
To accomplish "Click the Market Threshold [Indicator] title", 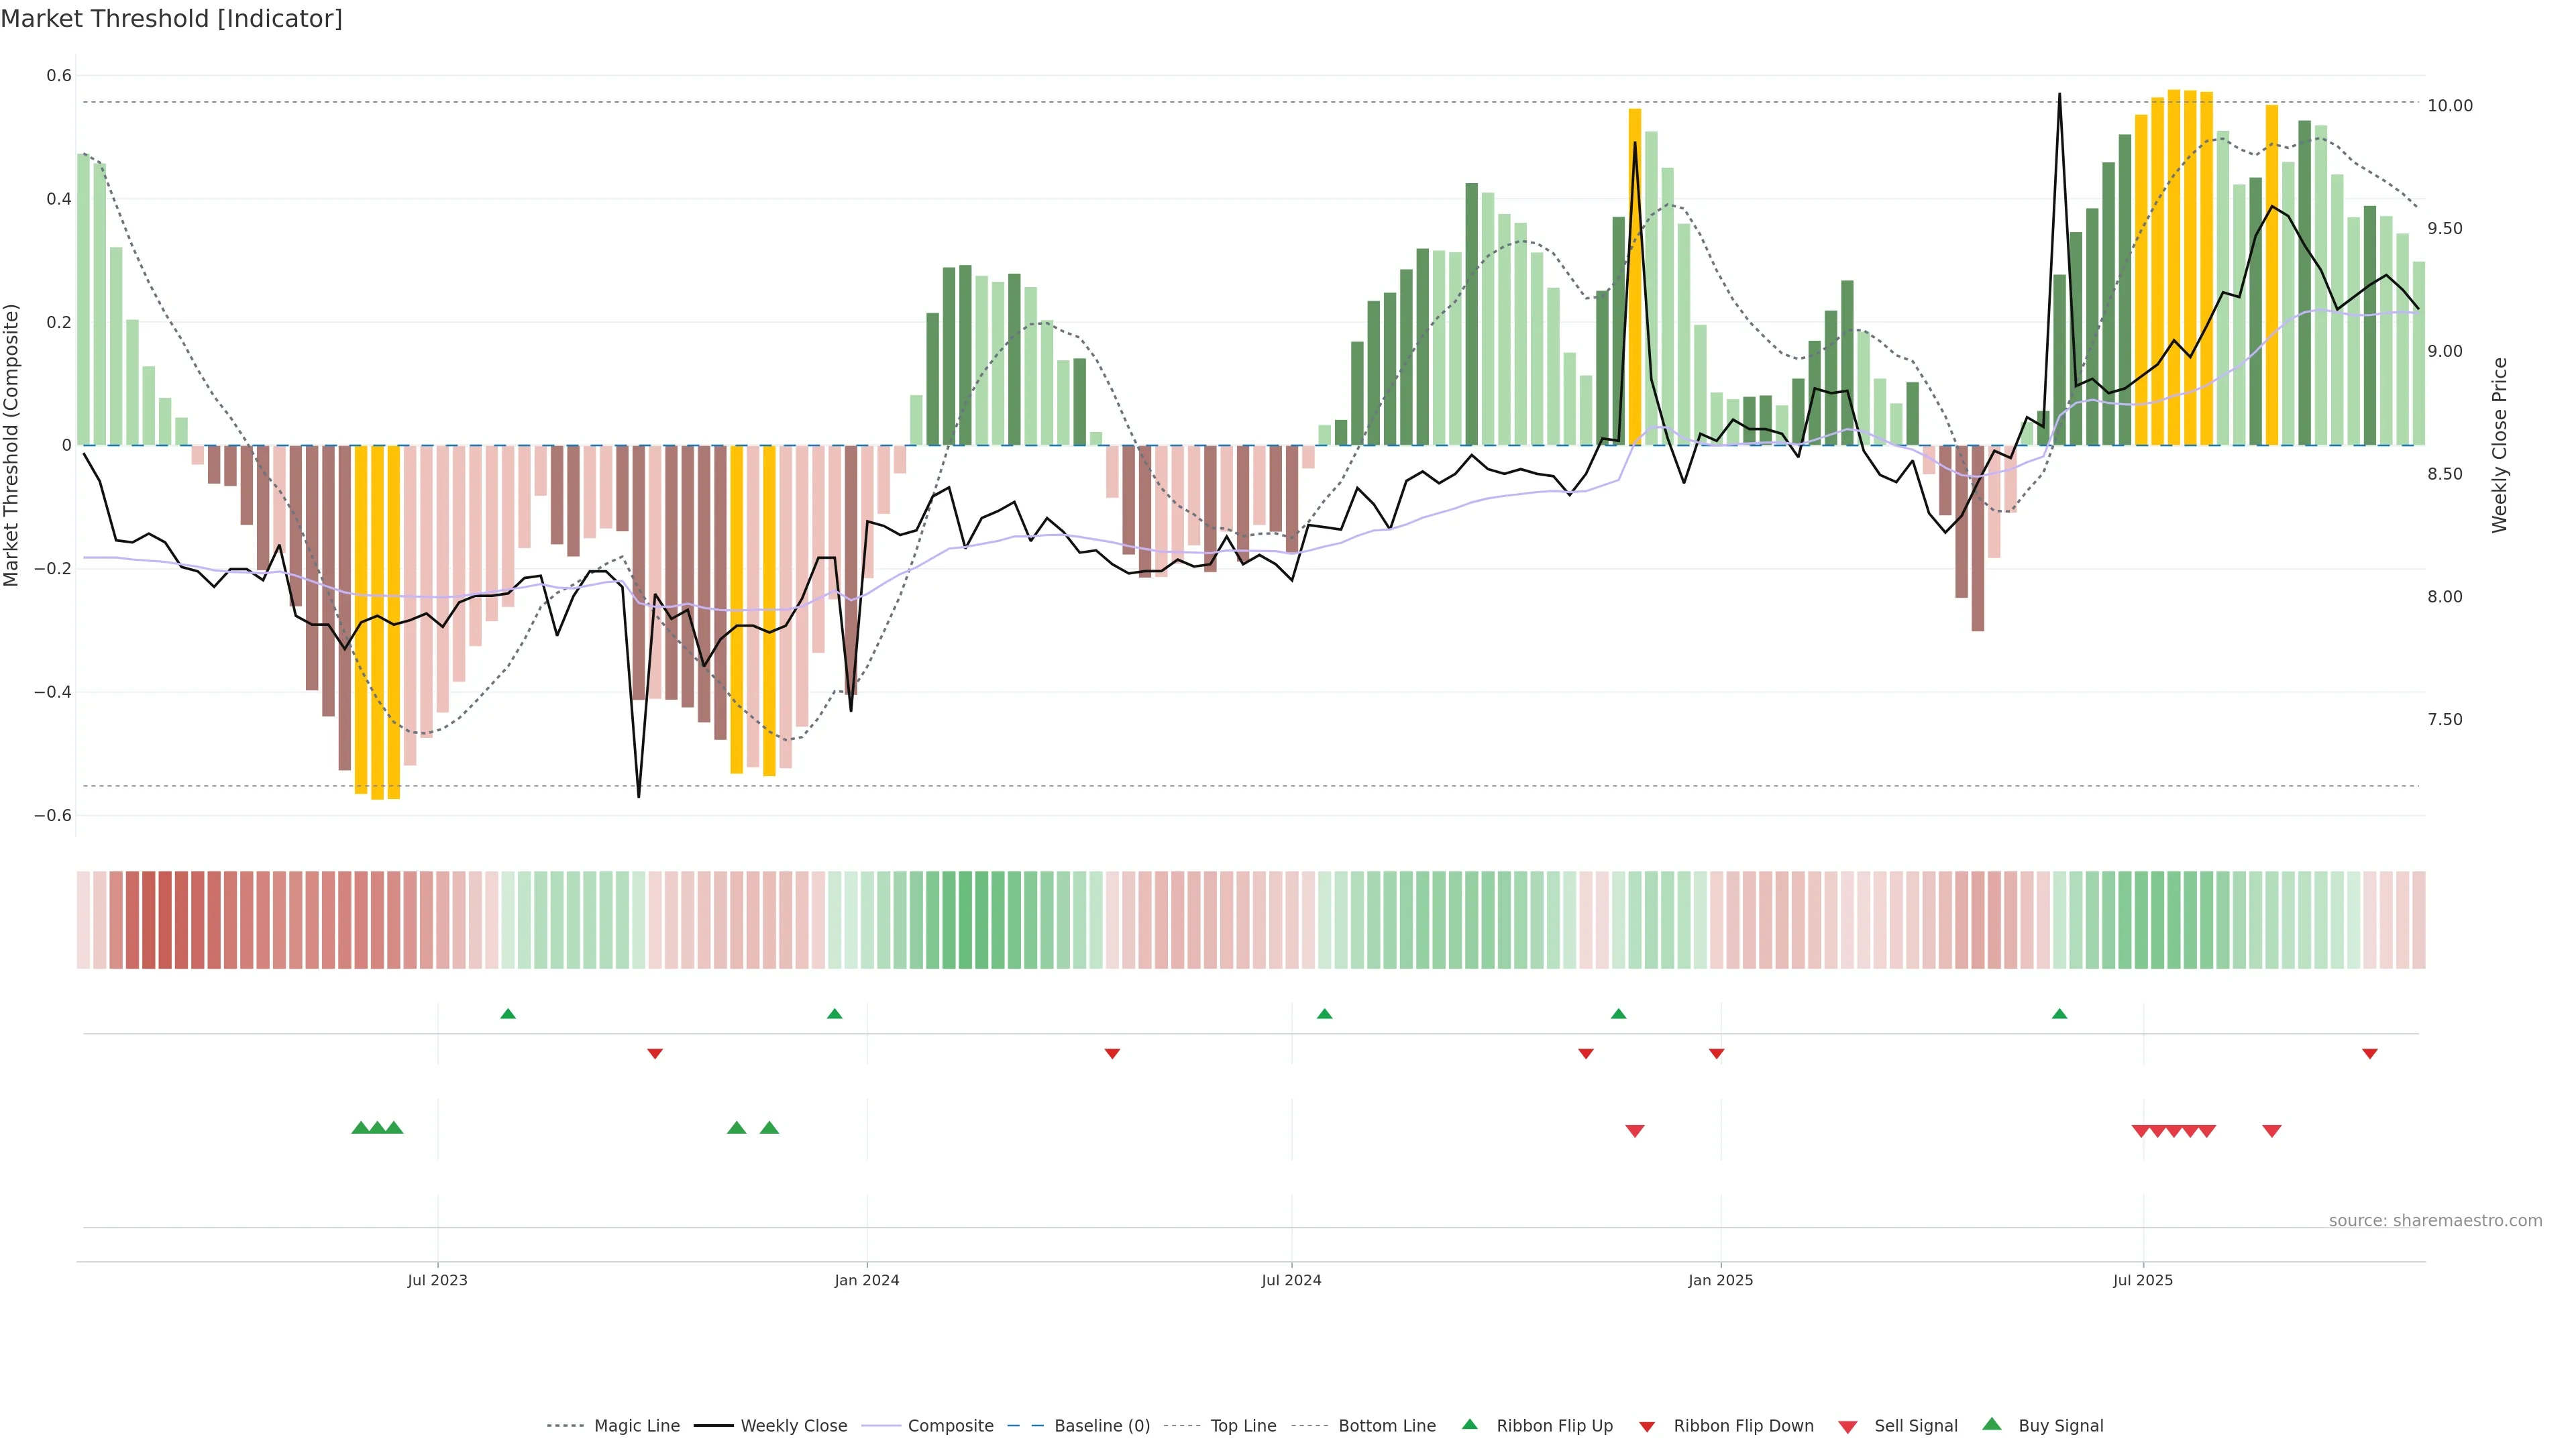I will (172, 19).
